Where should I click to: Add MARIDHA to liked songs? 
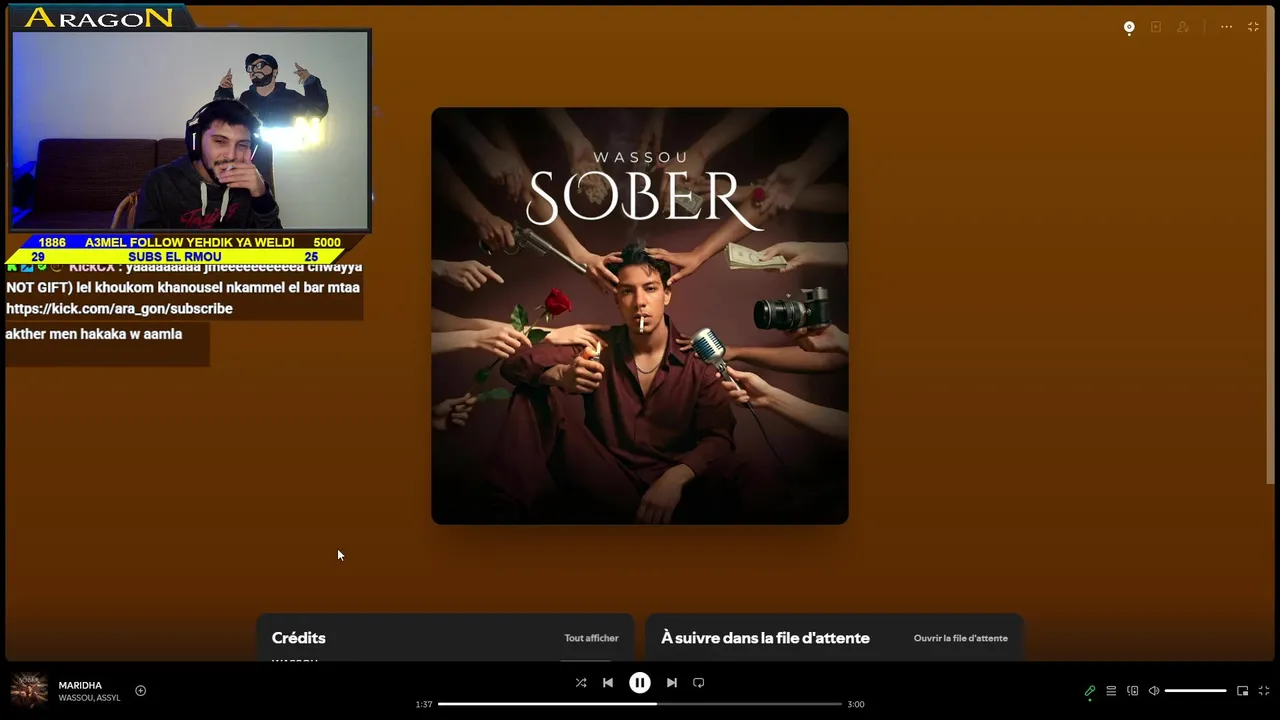click(141, 691)
